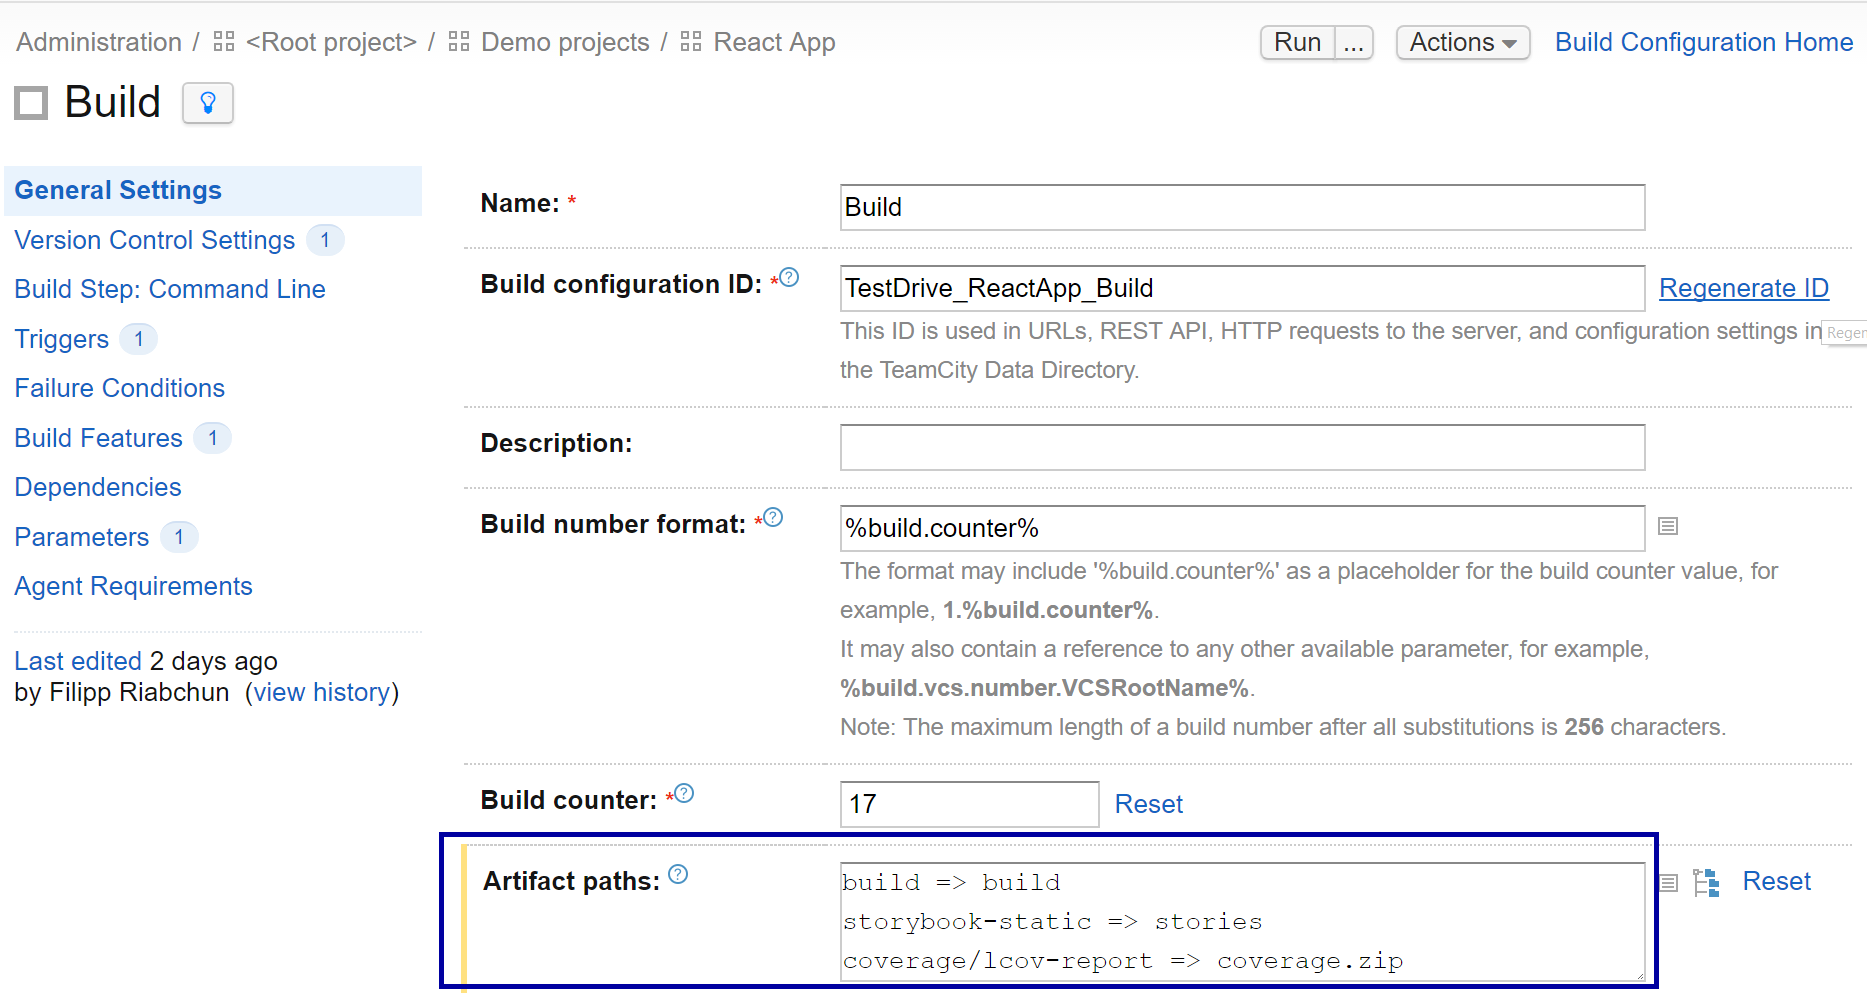
Task: Click Regenerate ID link
Action: 1744,288
